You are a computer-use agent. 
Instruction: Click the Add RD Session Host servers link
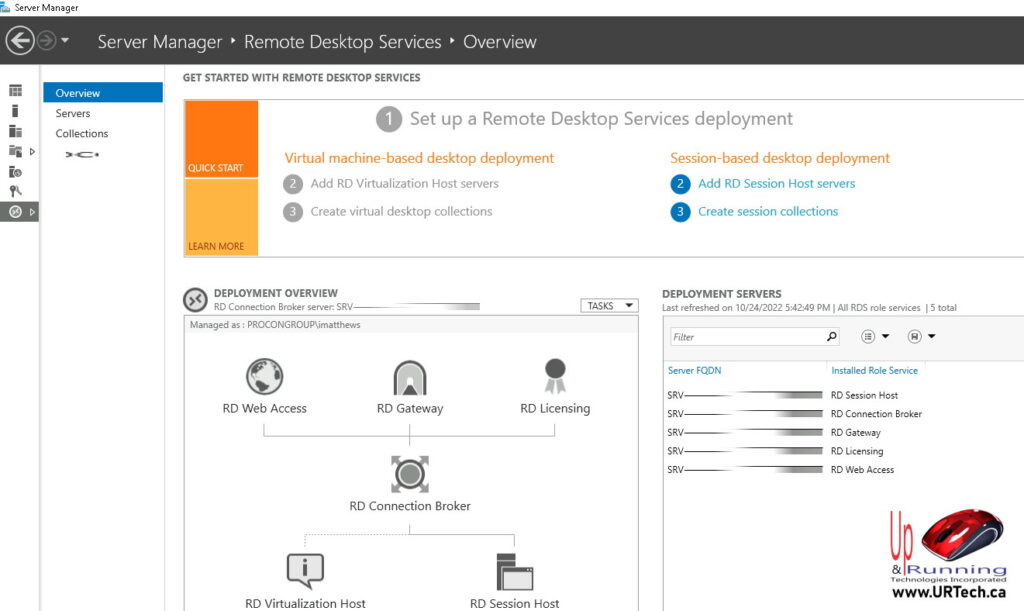[778, 183]
